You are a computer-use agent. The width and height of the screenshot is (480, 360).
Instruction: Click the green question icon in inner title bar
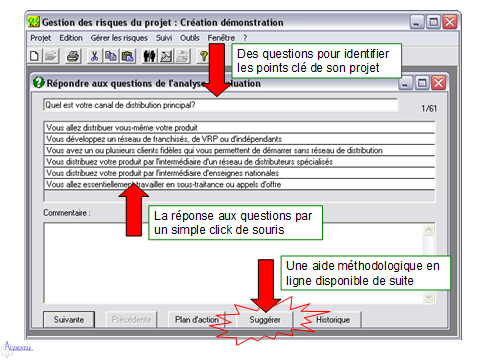tap(39, 82)
